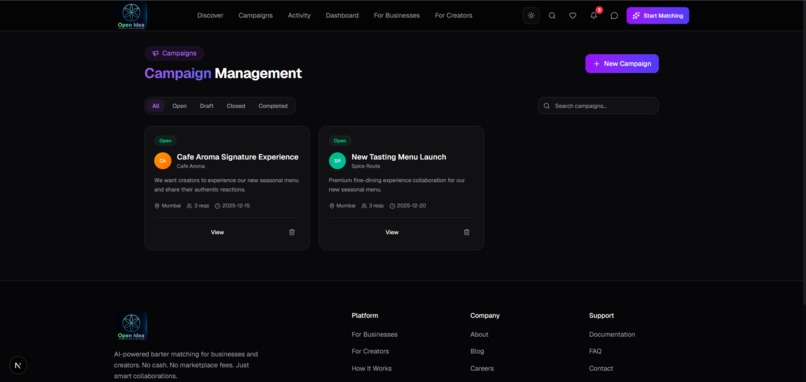Image resolution: width=806 pixels, height=382 pixels.
Task: Click the Next.js N dev indicator
Action: coord(18,366)
